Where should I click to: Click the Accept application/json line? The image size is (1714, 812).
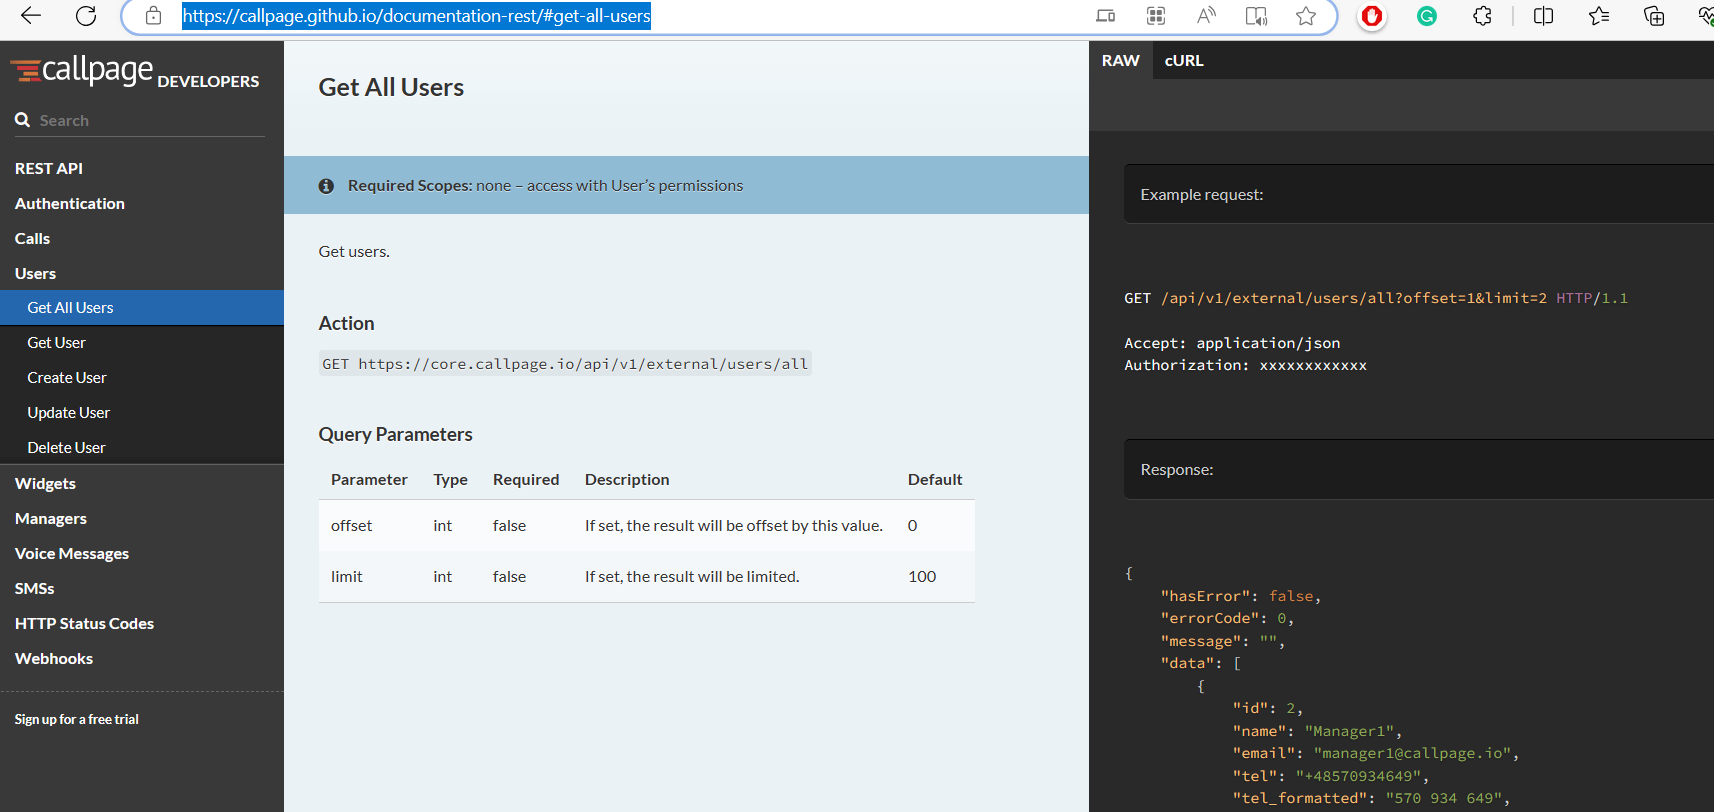pyautogui.click(x=1232, y=343)
